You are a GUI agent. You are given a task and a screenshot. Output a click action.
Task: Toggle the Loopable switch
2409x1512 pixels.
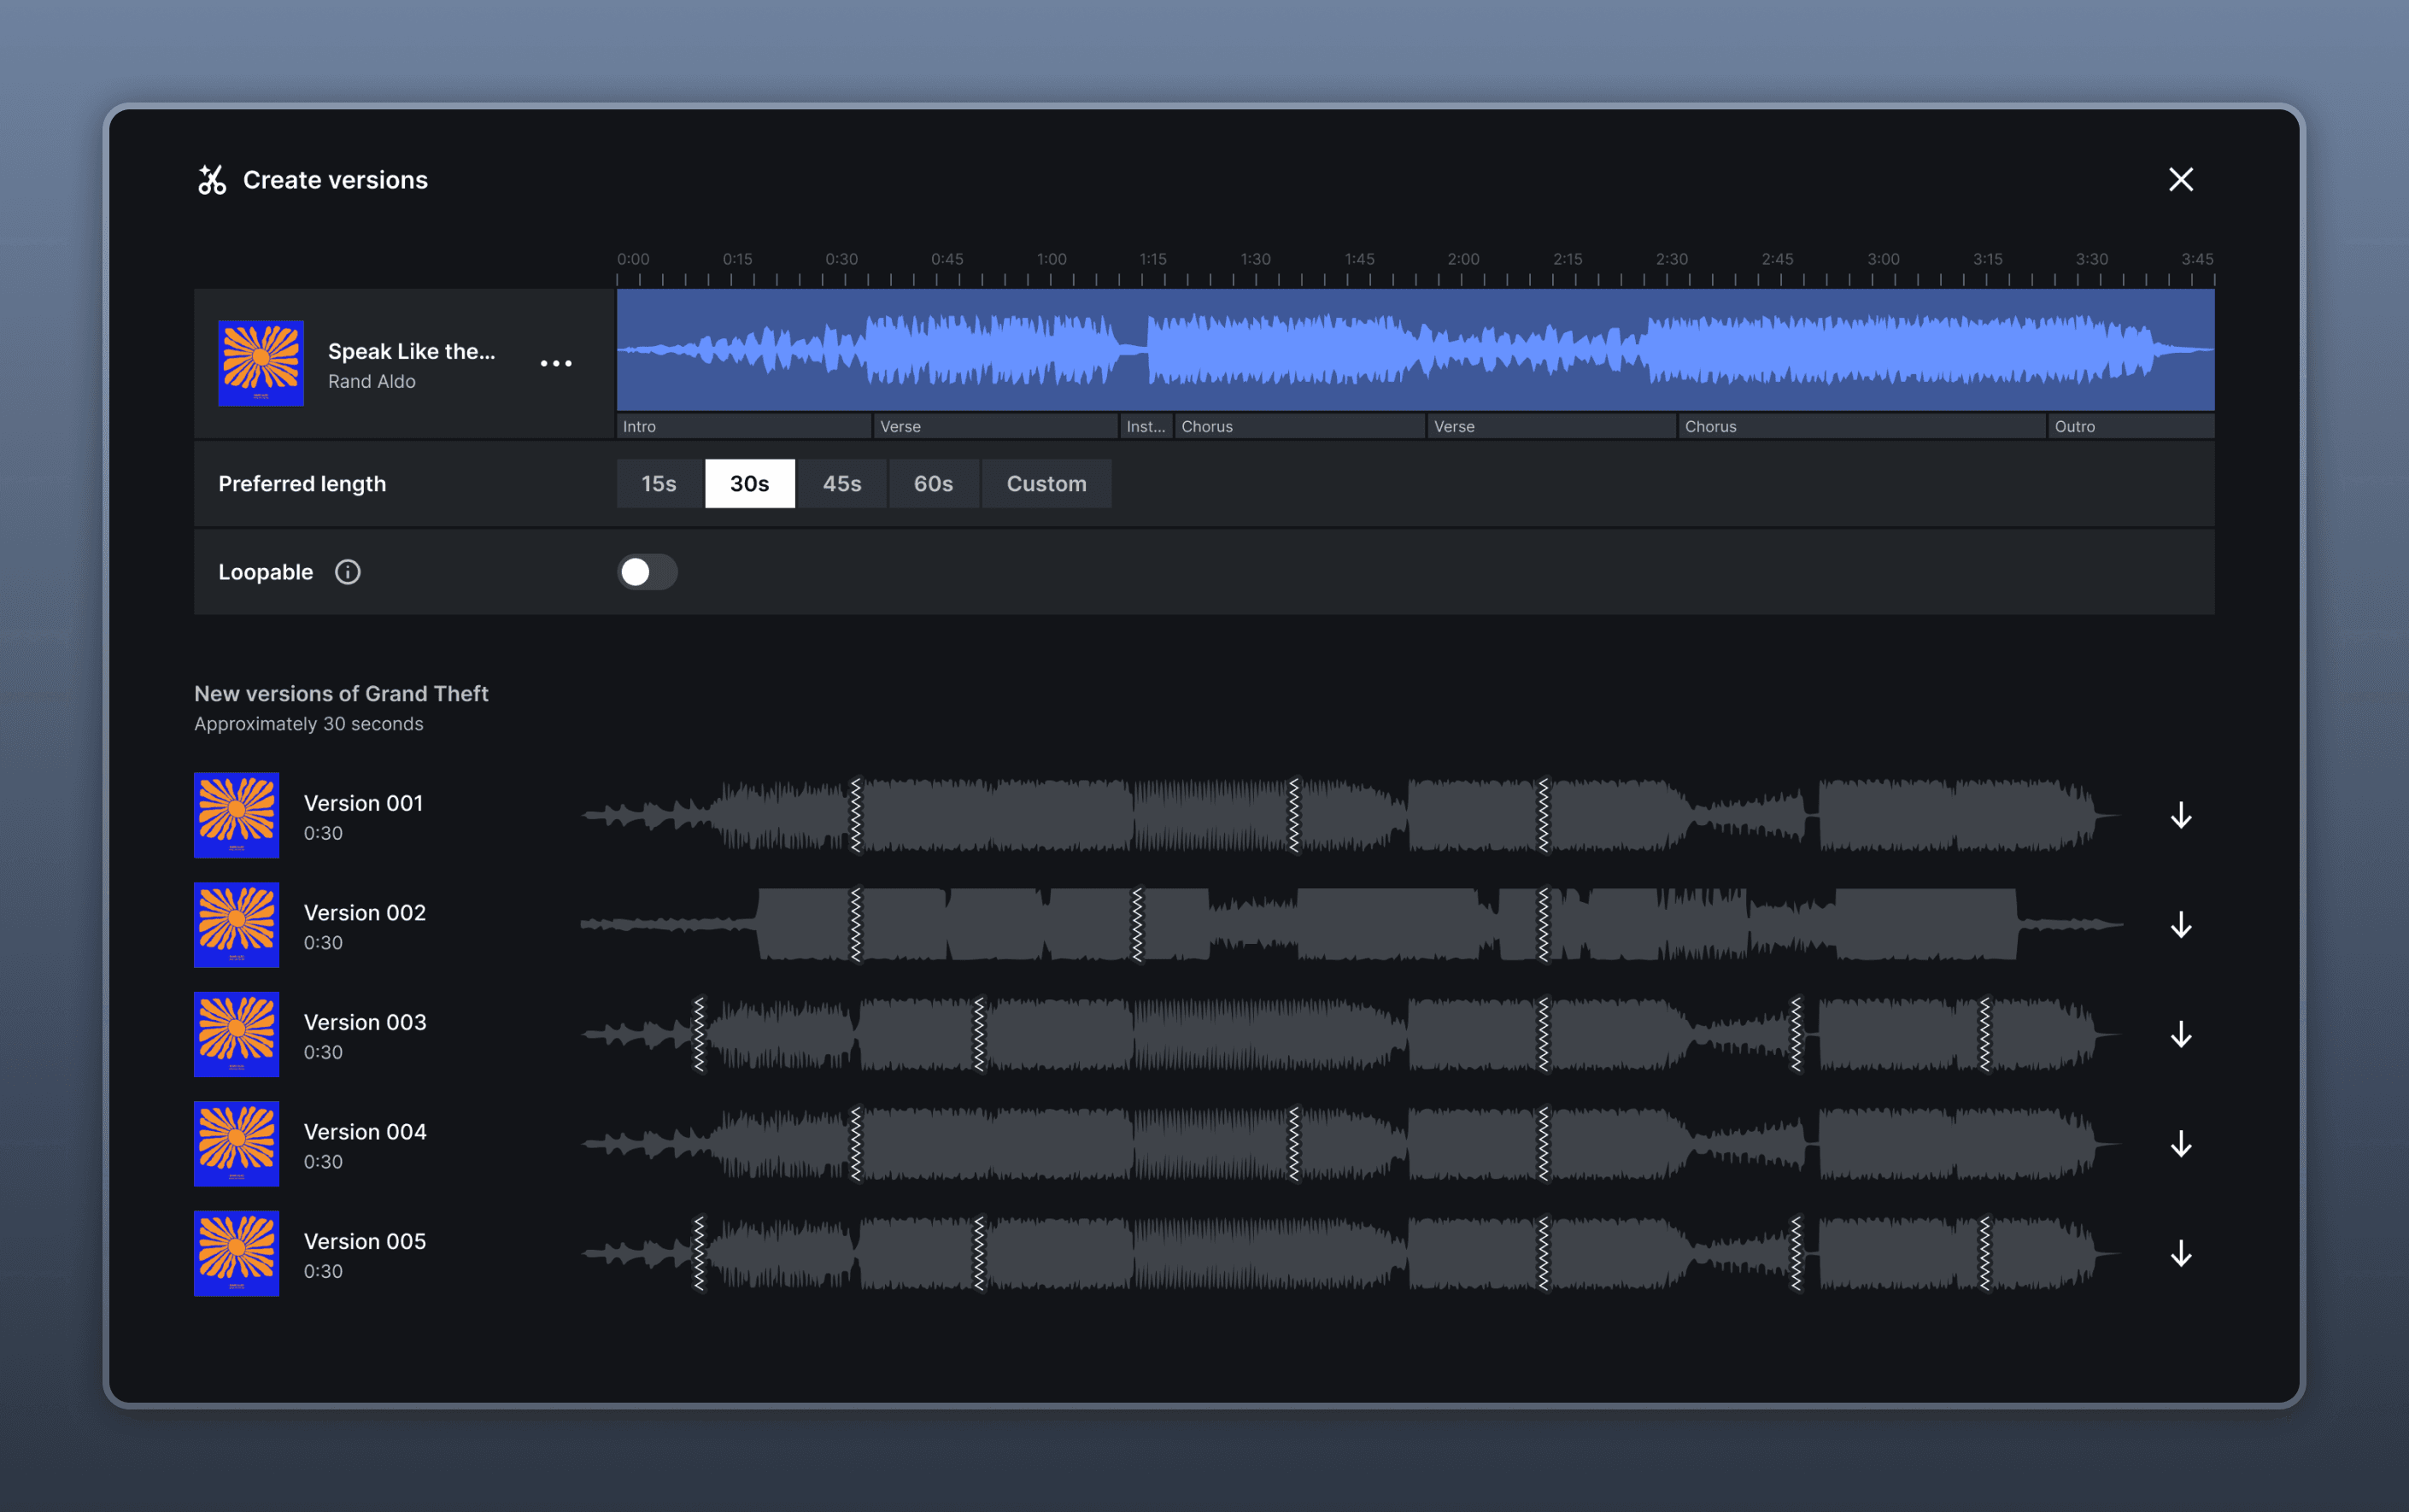647,572
